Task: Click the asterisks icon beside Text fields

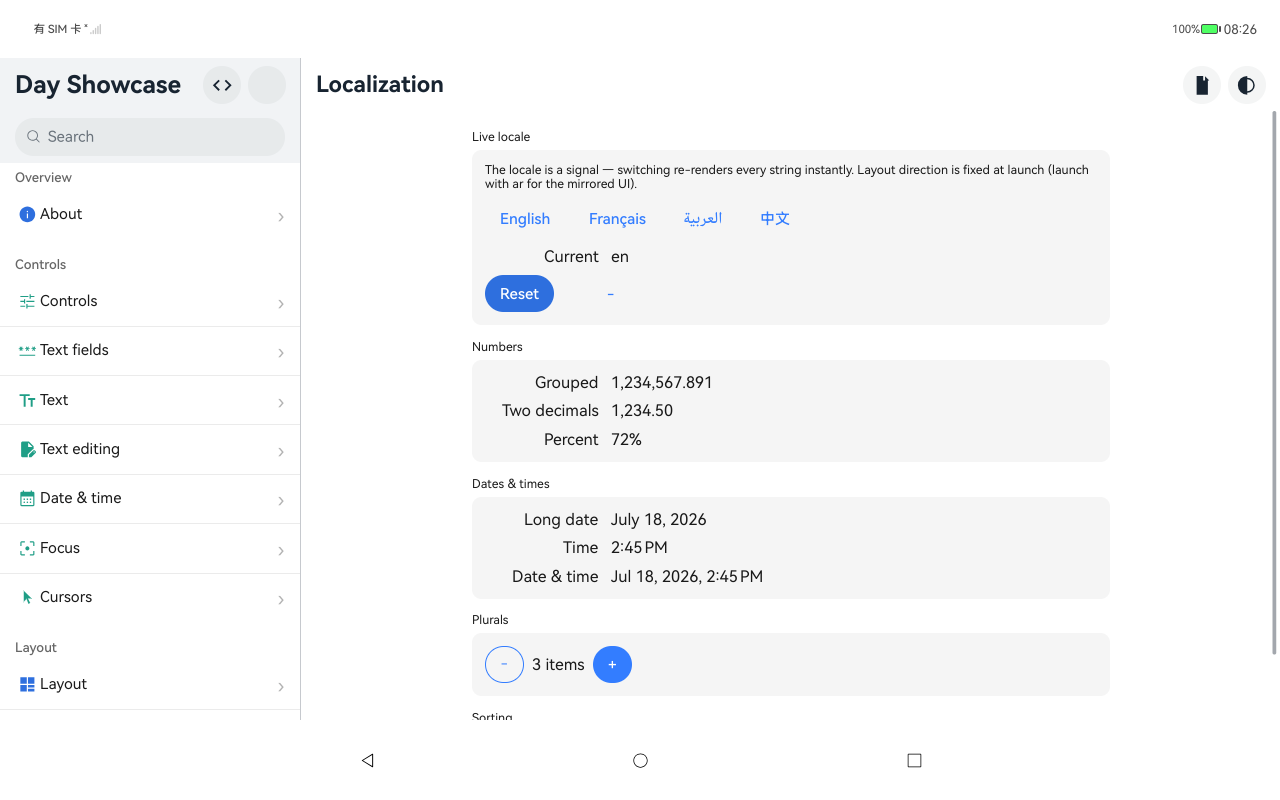Action: pos(27,350)
